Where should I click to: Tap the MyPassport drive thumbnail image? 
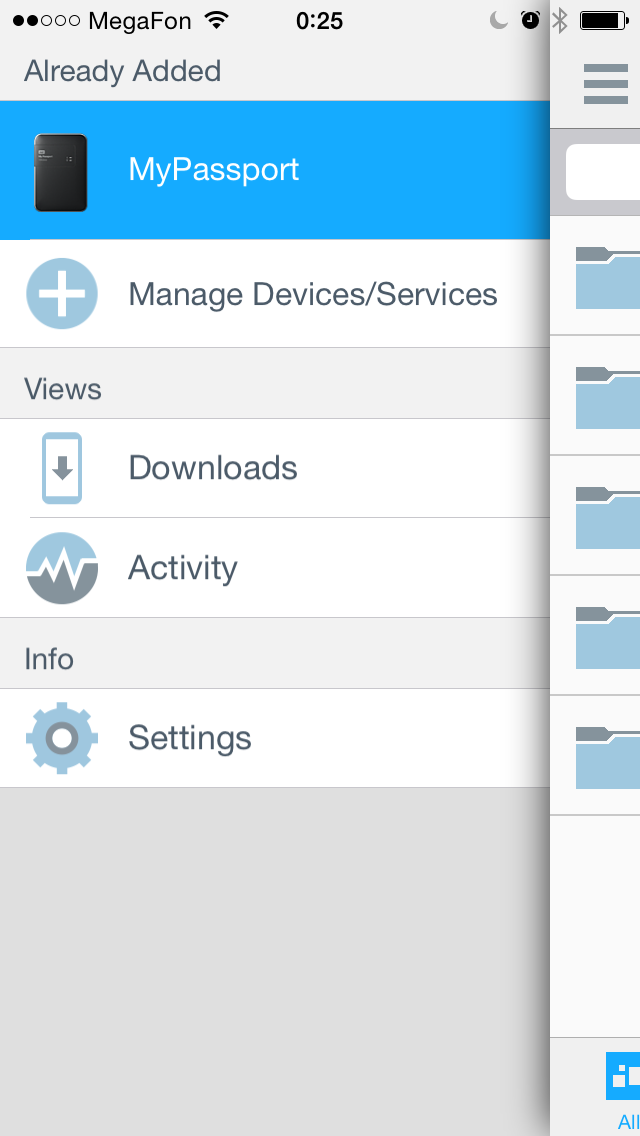[x=61, y=172]
